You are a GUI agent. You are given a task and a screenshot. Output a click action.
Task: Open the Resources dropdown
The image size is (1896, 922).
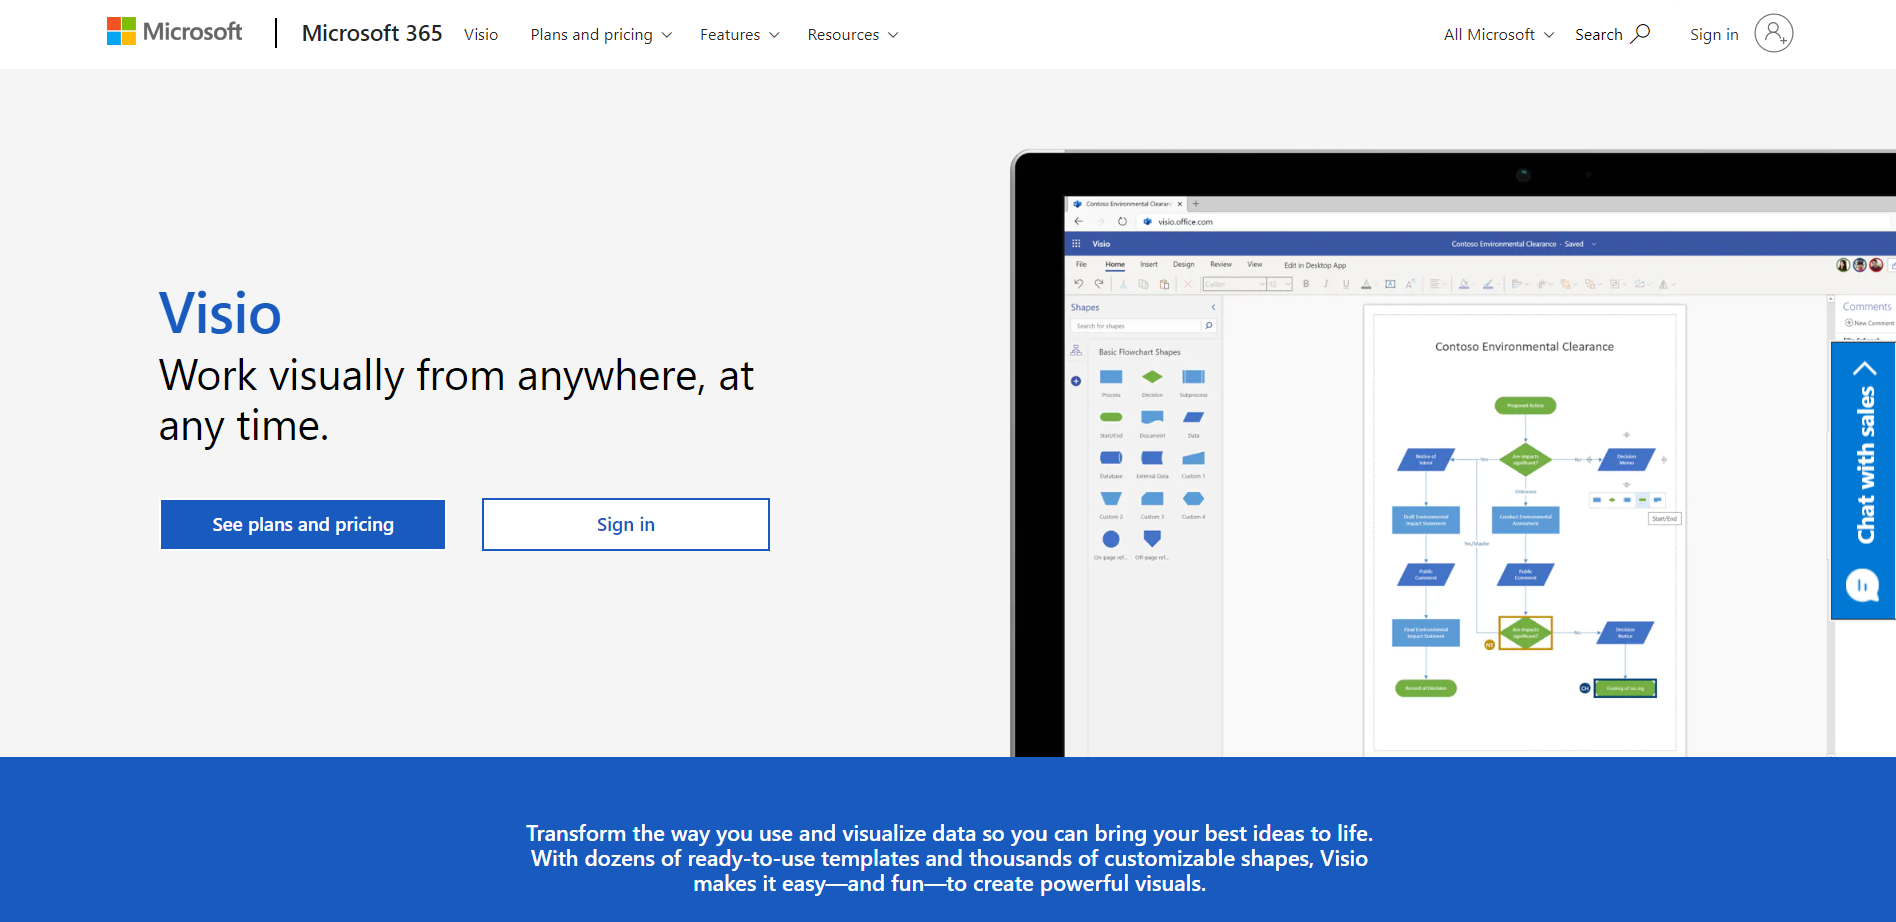click(x=853, y=34)
